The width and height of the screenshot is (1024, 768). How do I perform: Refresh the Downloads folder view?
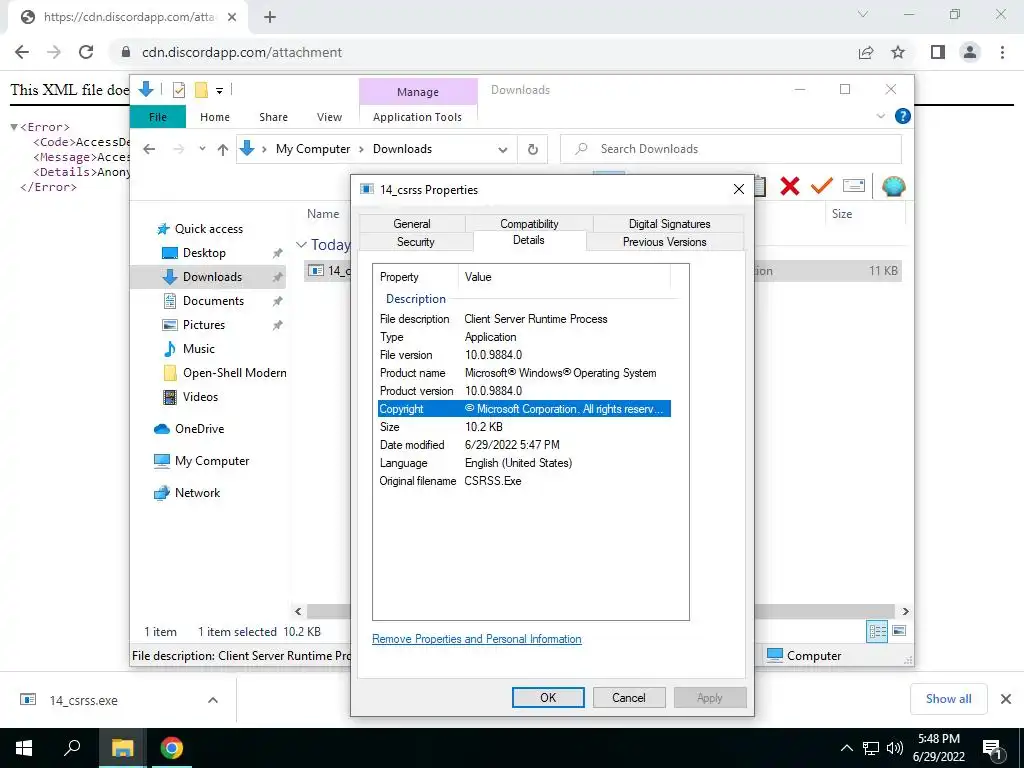click(x=533, y=150)
